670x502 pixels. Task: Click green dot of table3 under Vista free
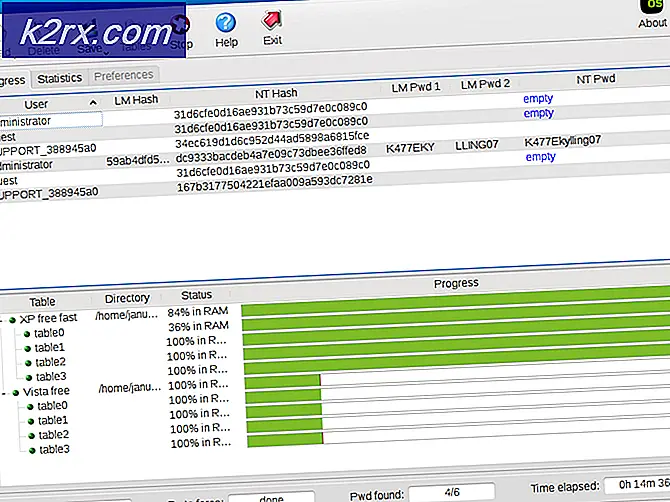32,451
